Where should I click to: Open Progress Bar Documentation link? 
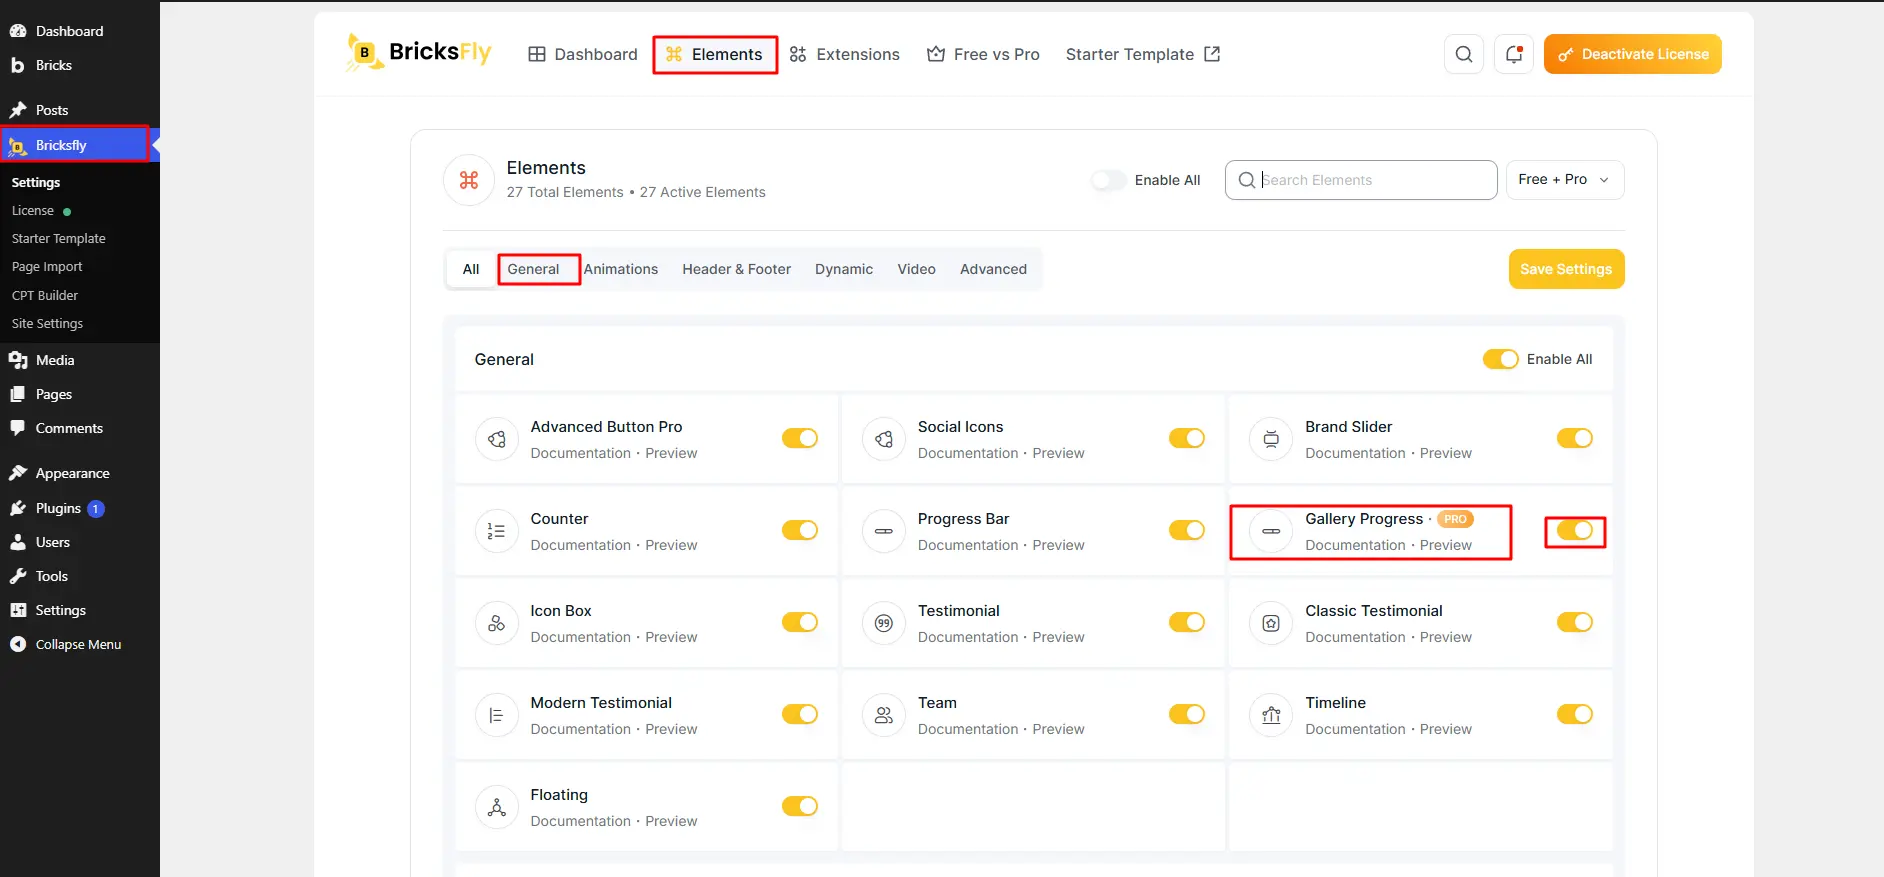click(x=968, y=545)
